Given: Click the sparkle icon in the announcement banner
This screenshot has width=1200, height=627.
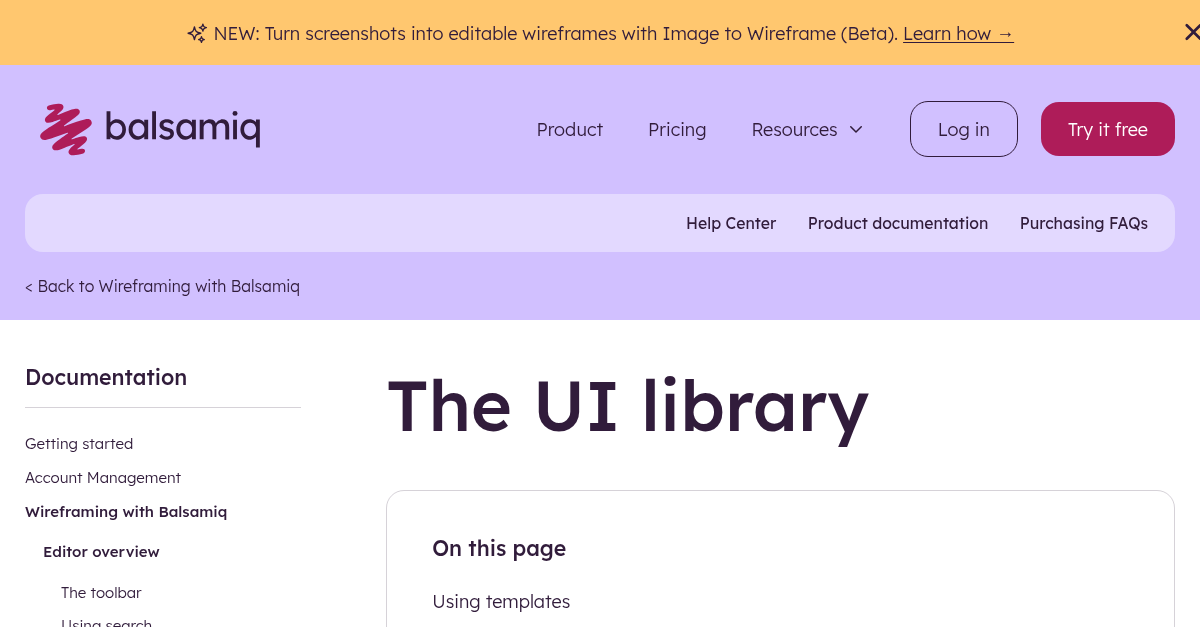Looking at the screenshot, I should [197, 33].
